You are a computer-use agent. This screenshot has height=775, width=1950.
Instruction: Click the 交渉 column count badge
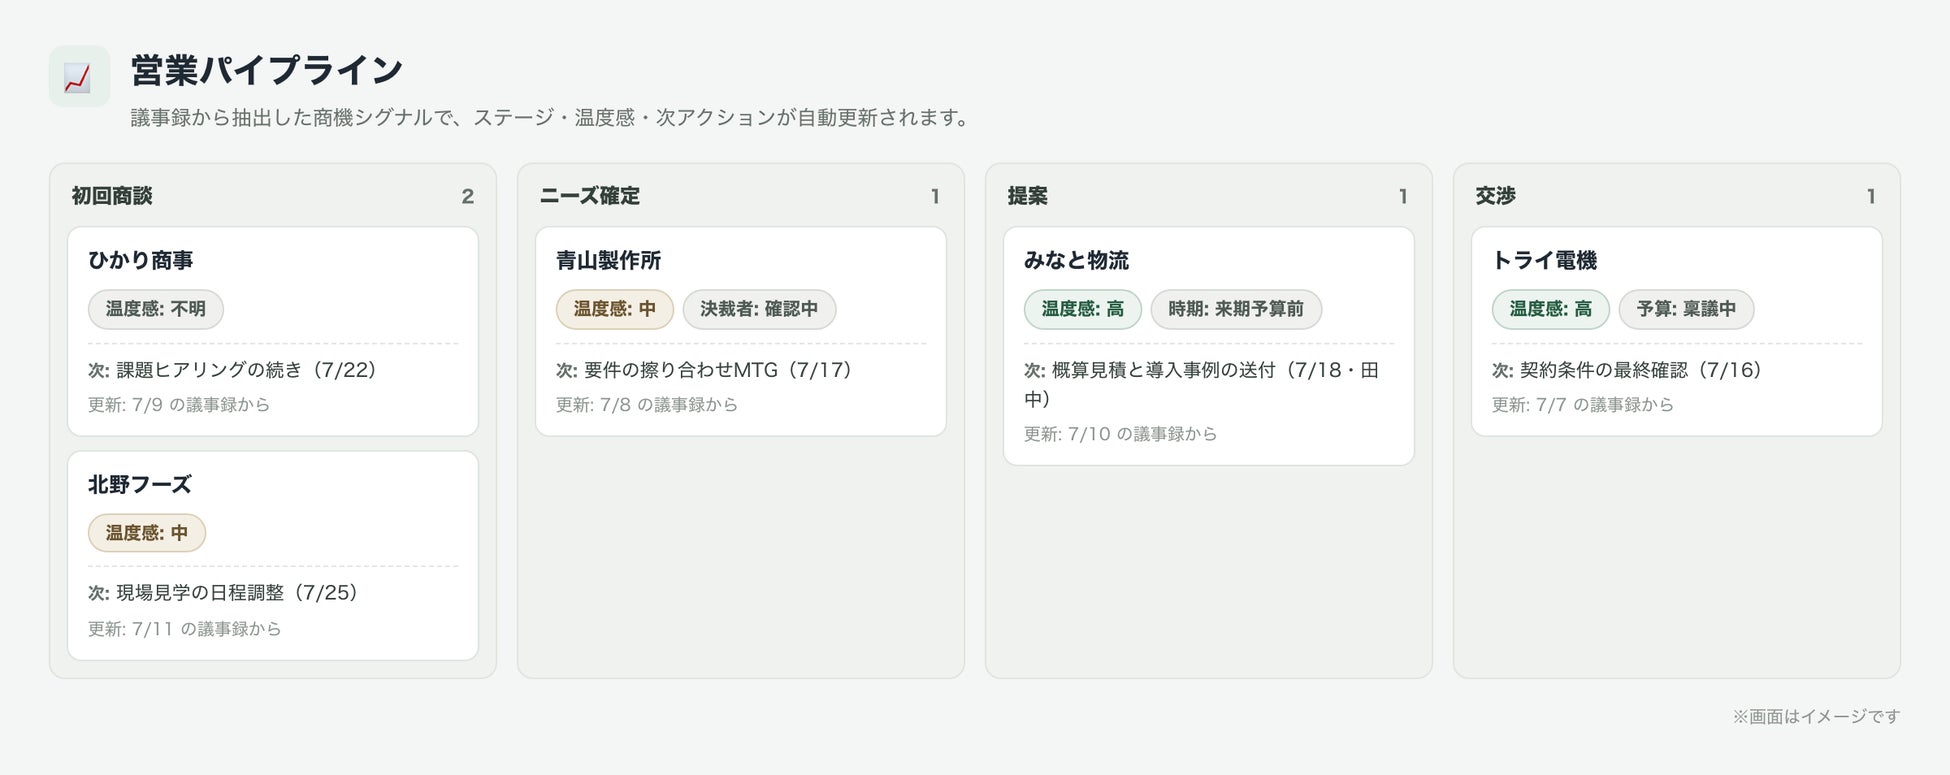[1871, 197]
